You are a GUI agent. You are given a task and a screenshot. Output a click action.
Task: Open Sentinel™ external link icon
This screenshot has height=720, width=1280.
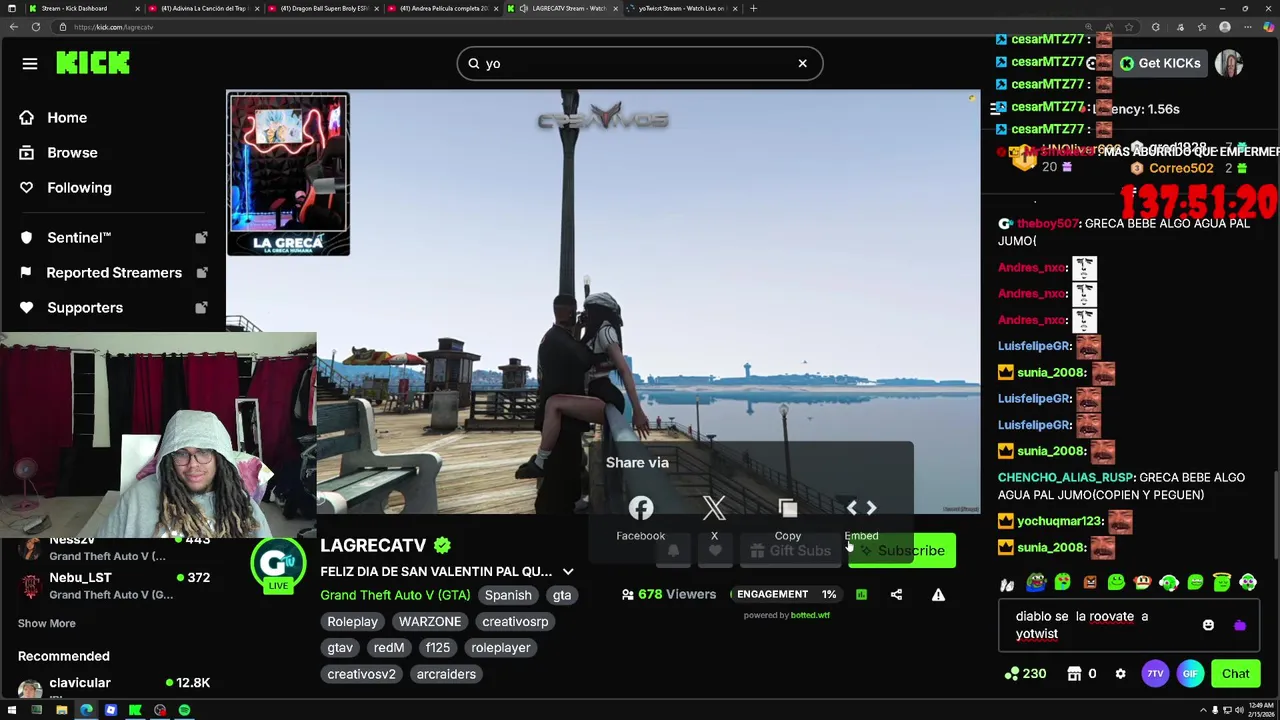click(x=201, y=238)
